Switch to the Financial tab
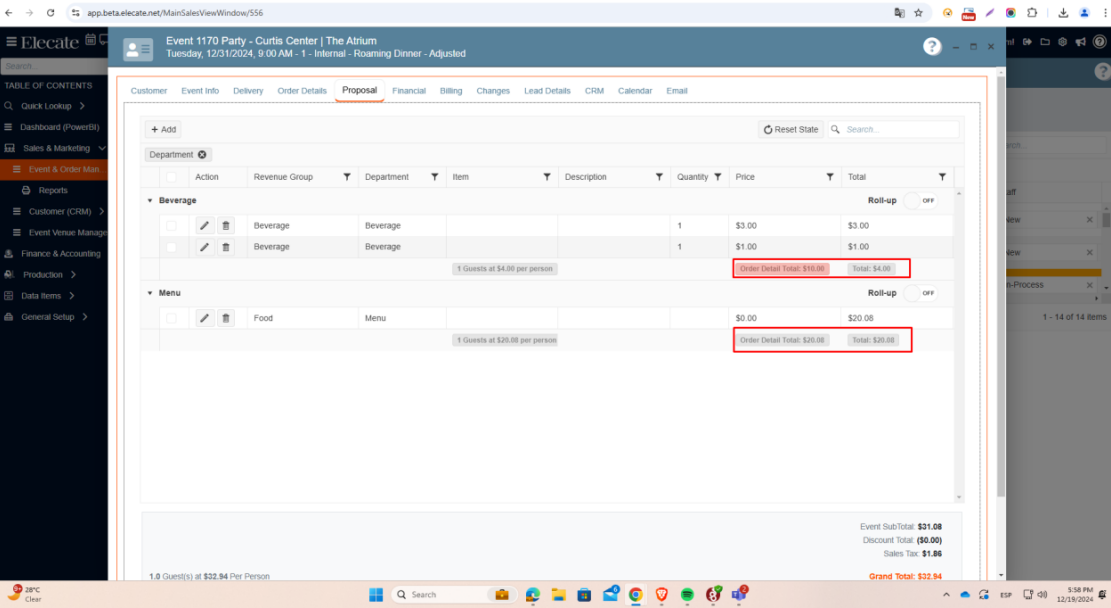 [409, 91]
